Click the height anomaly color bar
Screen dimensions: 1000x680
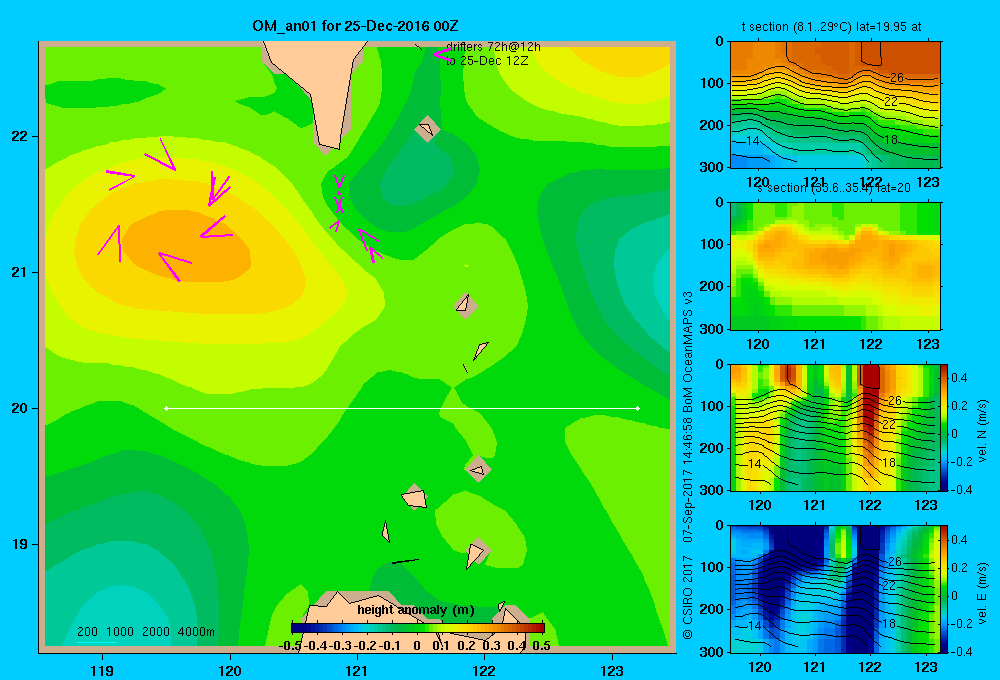pyautogui.click(x=418, y=627)
